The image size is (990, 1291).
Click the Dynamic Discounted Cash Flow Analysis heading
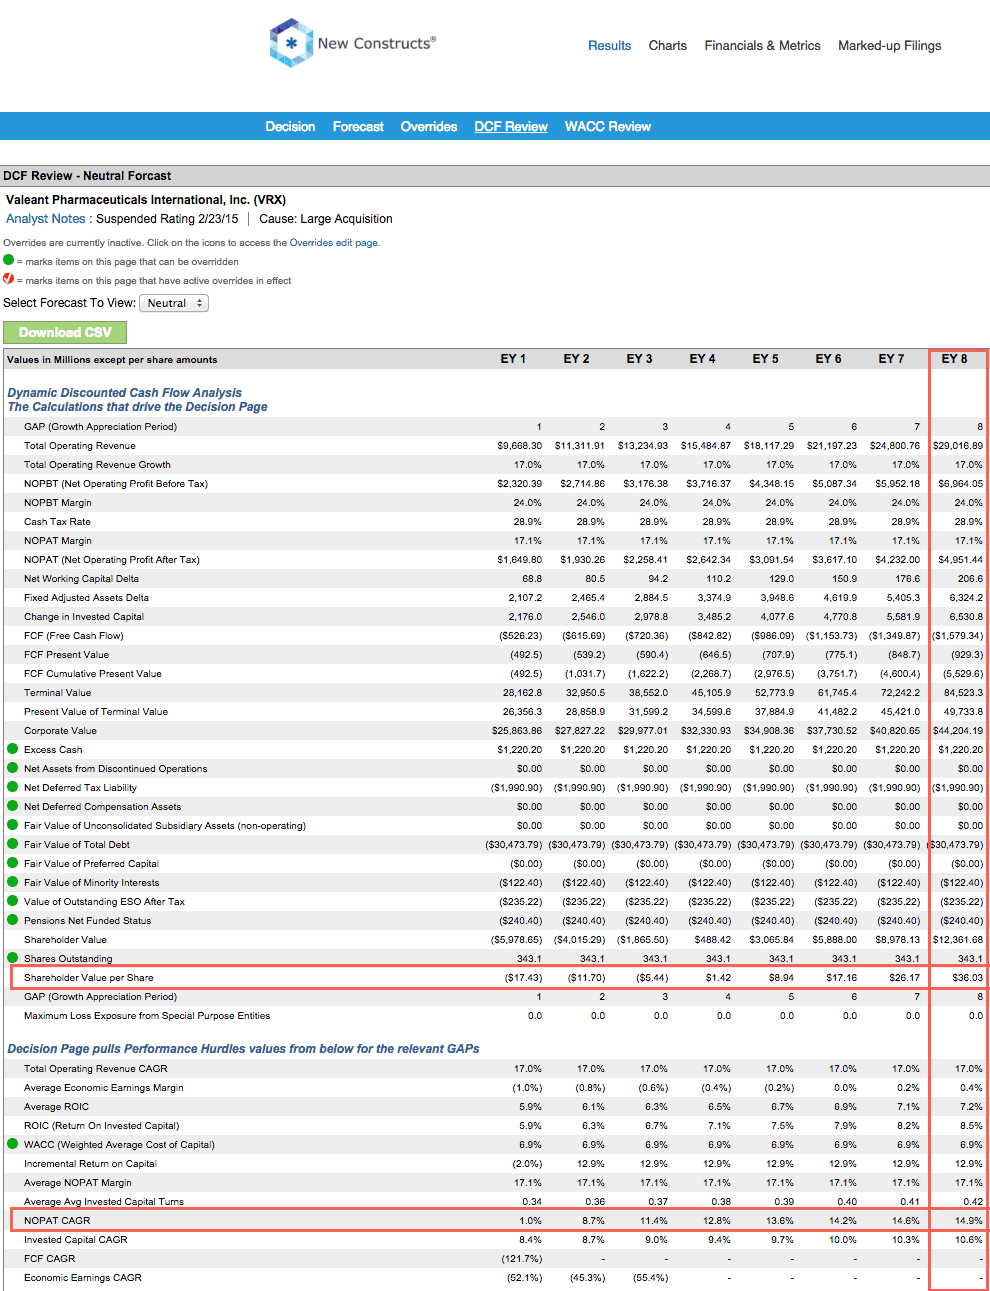[x=125, y=393]
